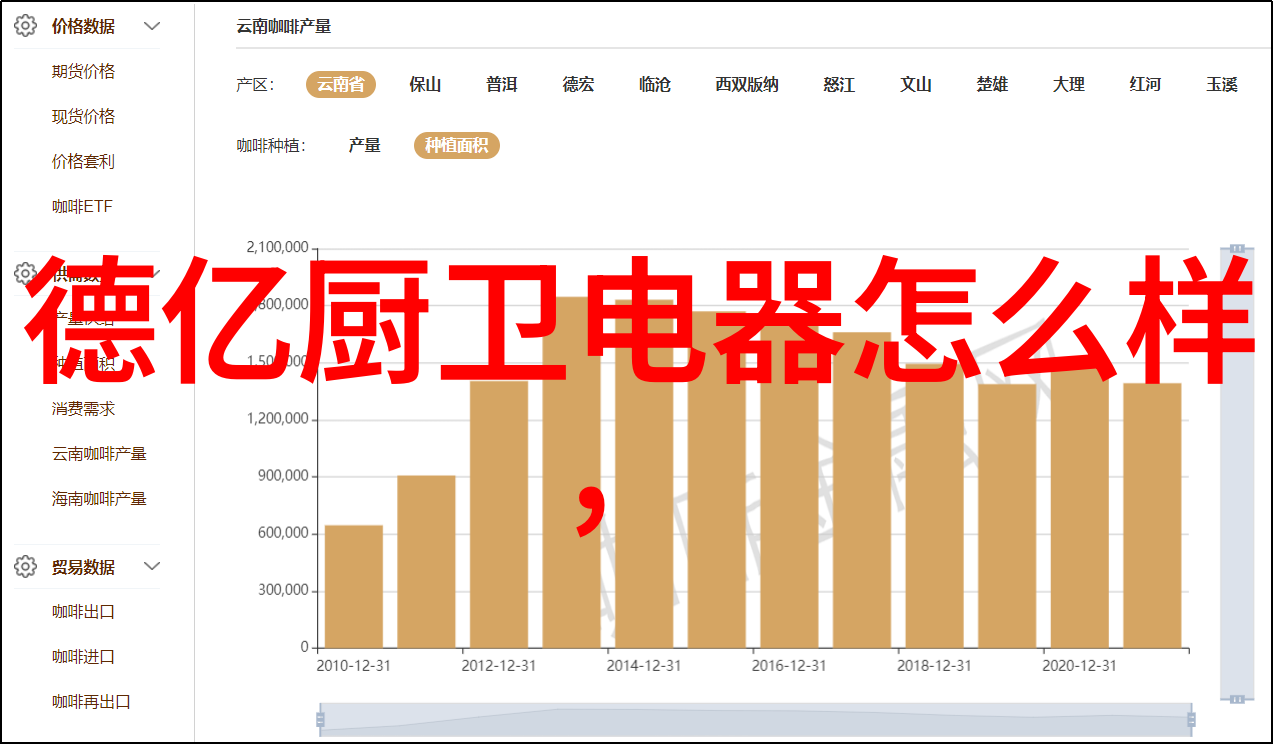Select 西双版纳 as the region

click(747, 85)
